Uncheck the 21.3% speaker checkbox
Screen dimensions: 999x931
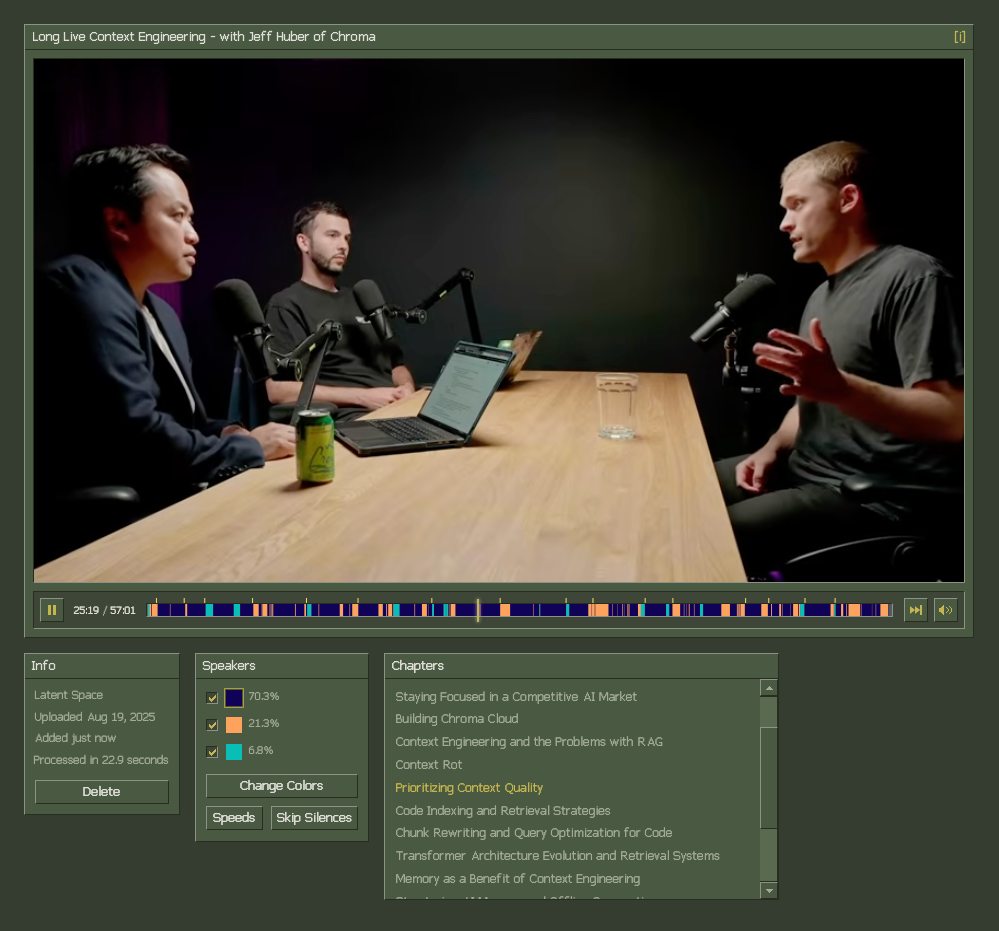[x=212, y=725]
